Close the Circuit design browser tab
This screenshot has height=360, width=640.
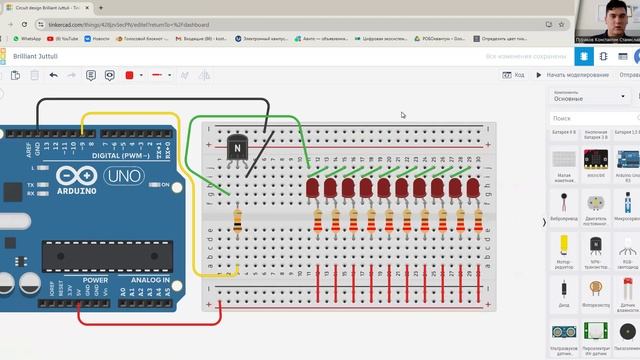pyautogui.click(x=87, y=8)
